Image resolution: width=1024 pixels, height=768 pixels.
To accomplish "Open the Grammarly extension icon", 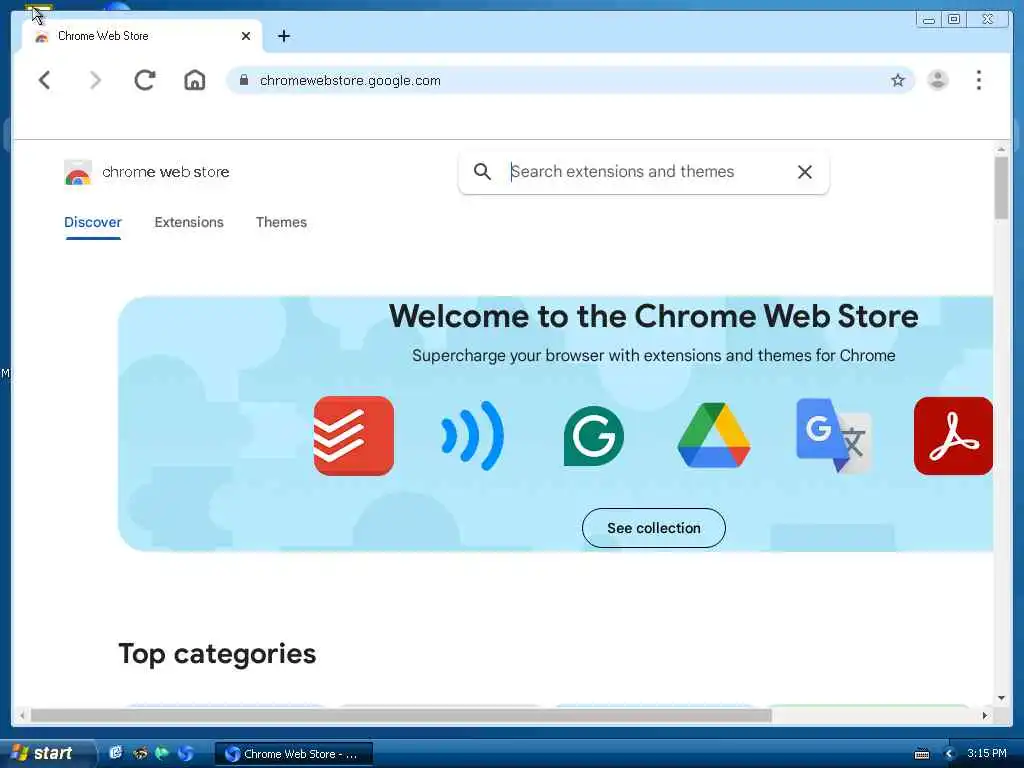I will click(x=594, y=436).
